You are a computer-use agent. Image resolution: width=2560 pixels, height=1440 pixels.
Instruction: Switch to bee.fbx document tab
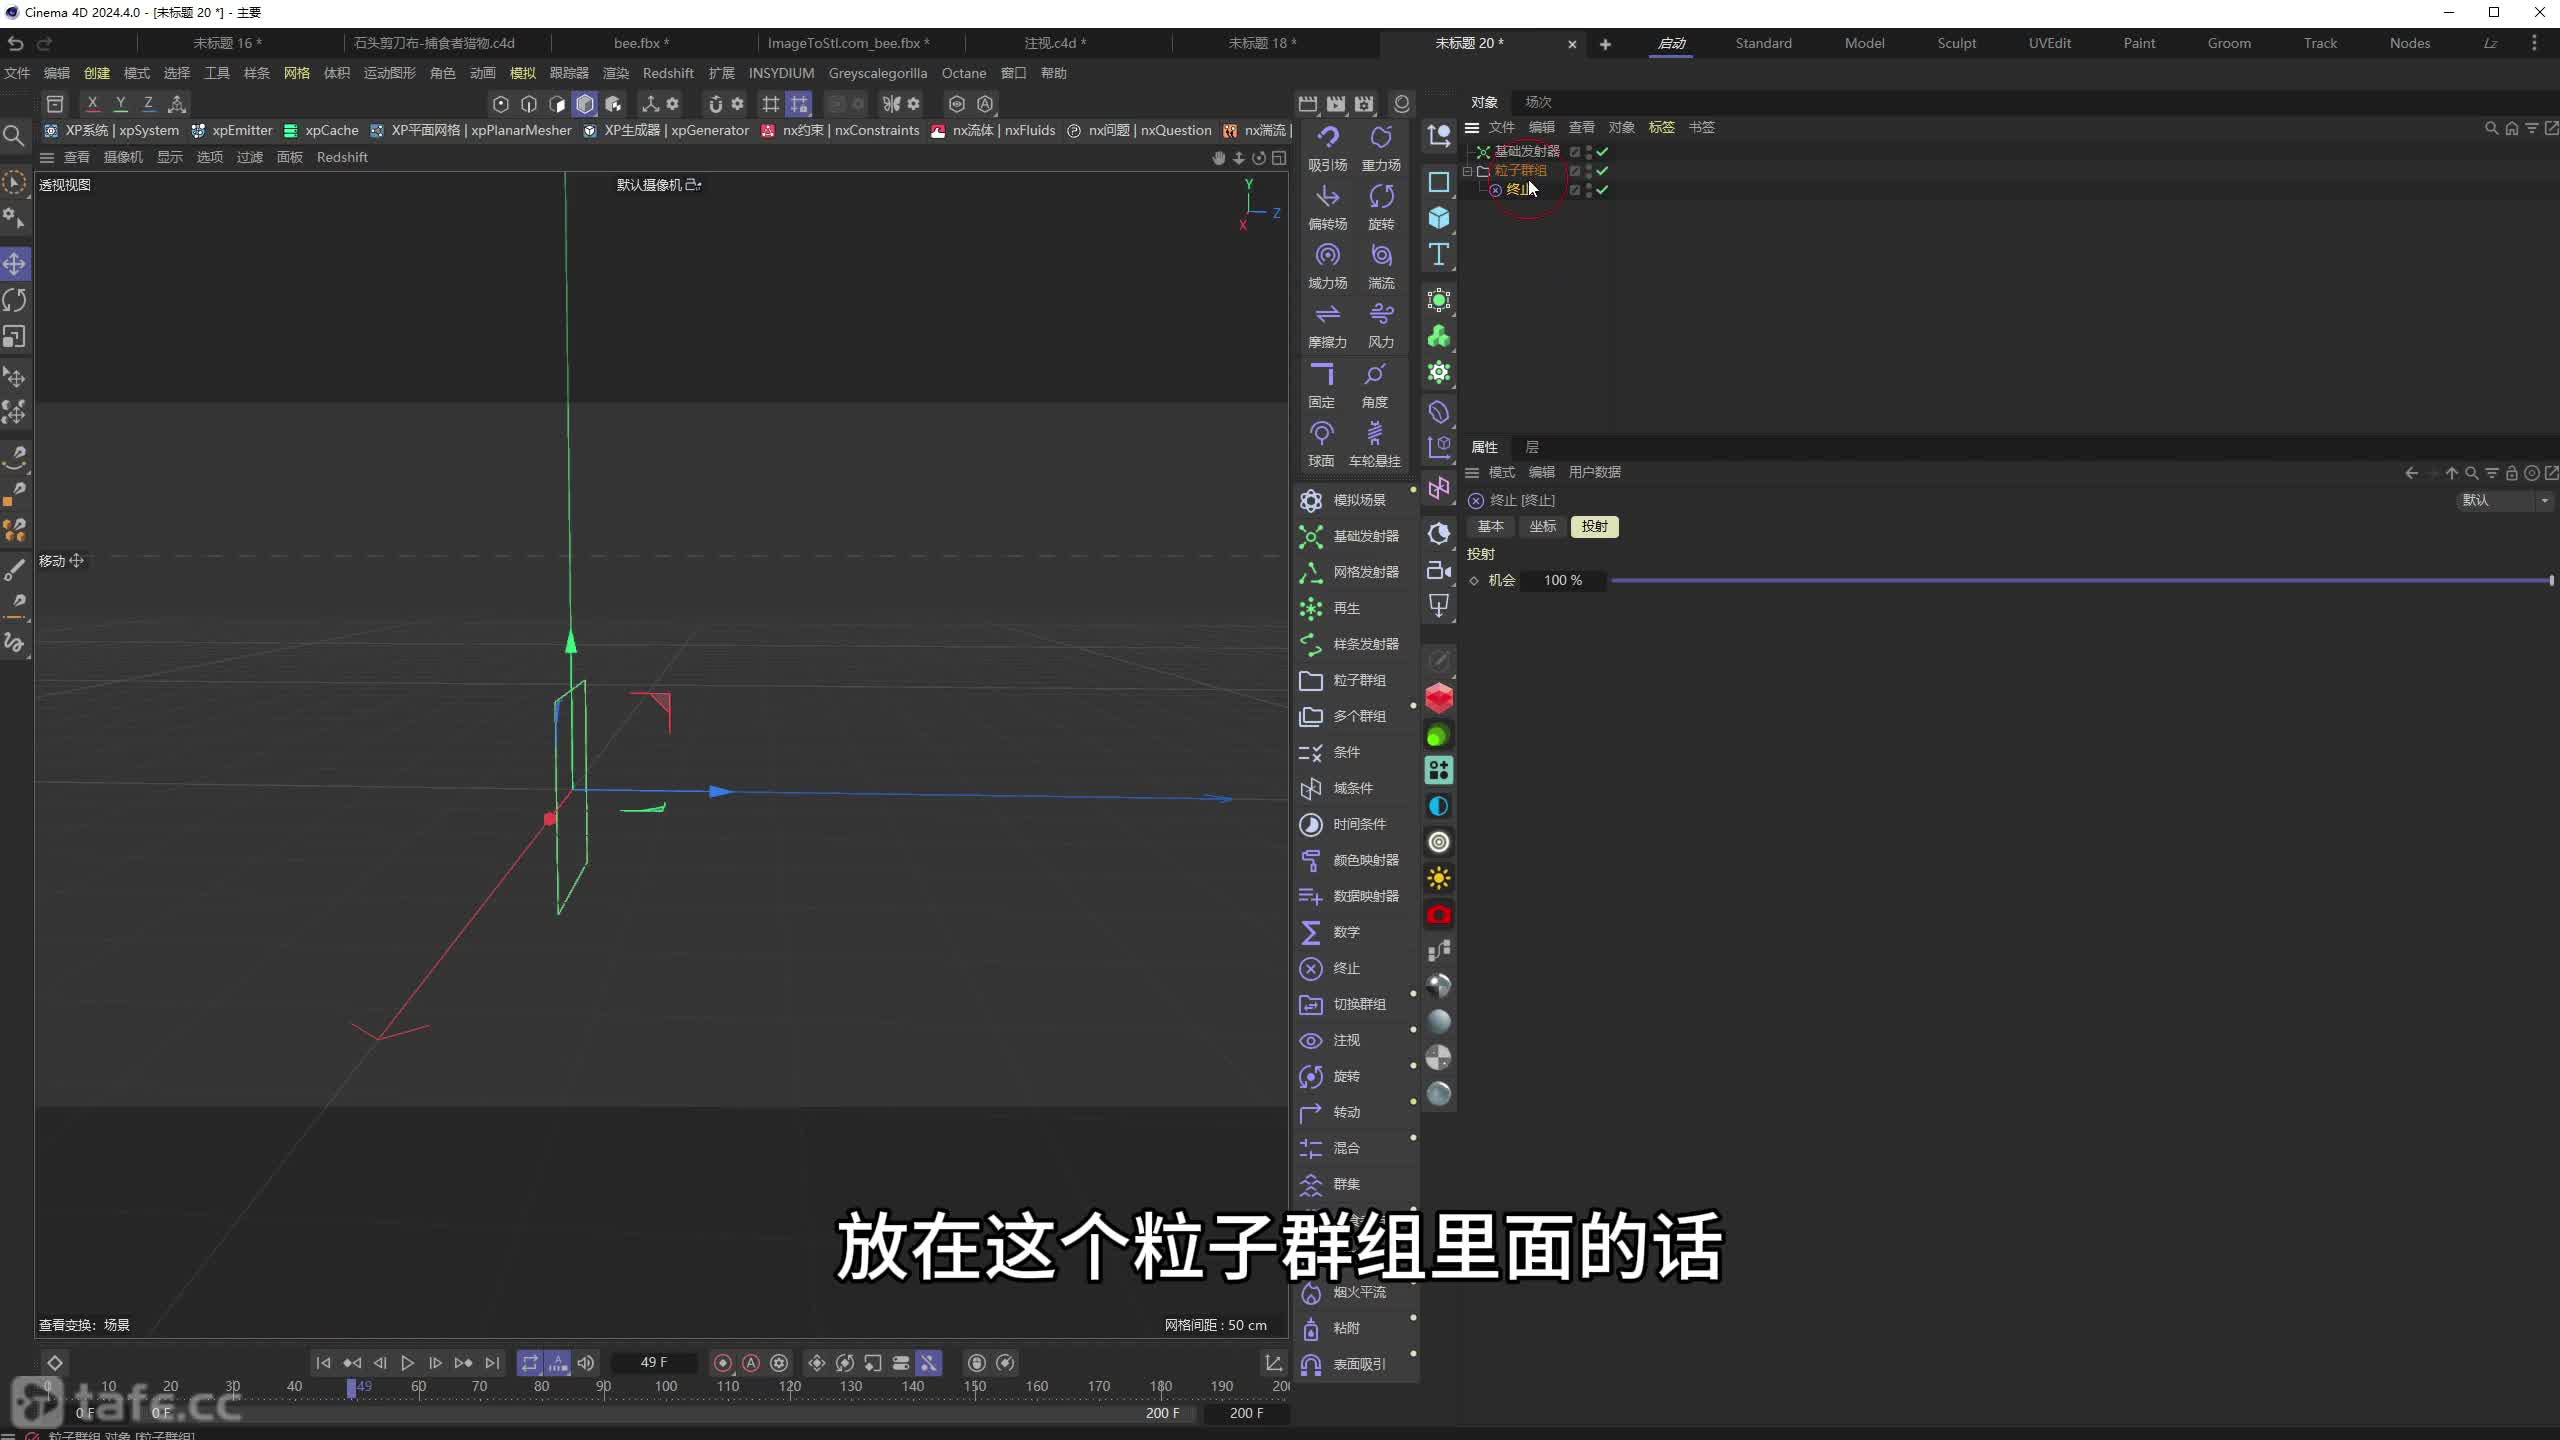(641, 43)
